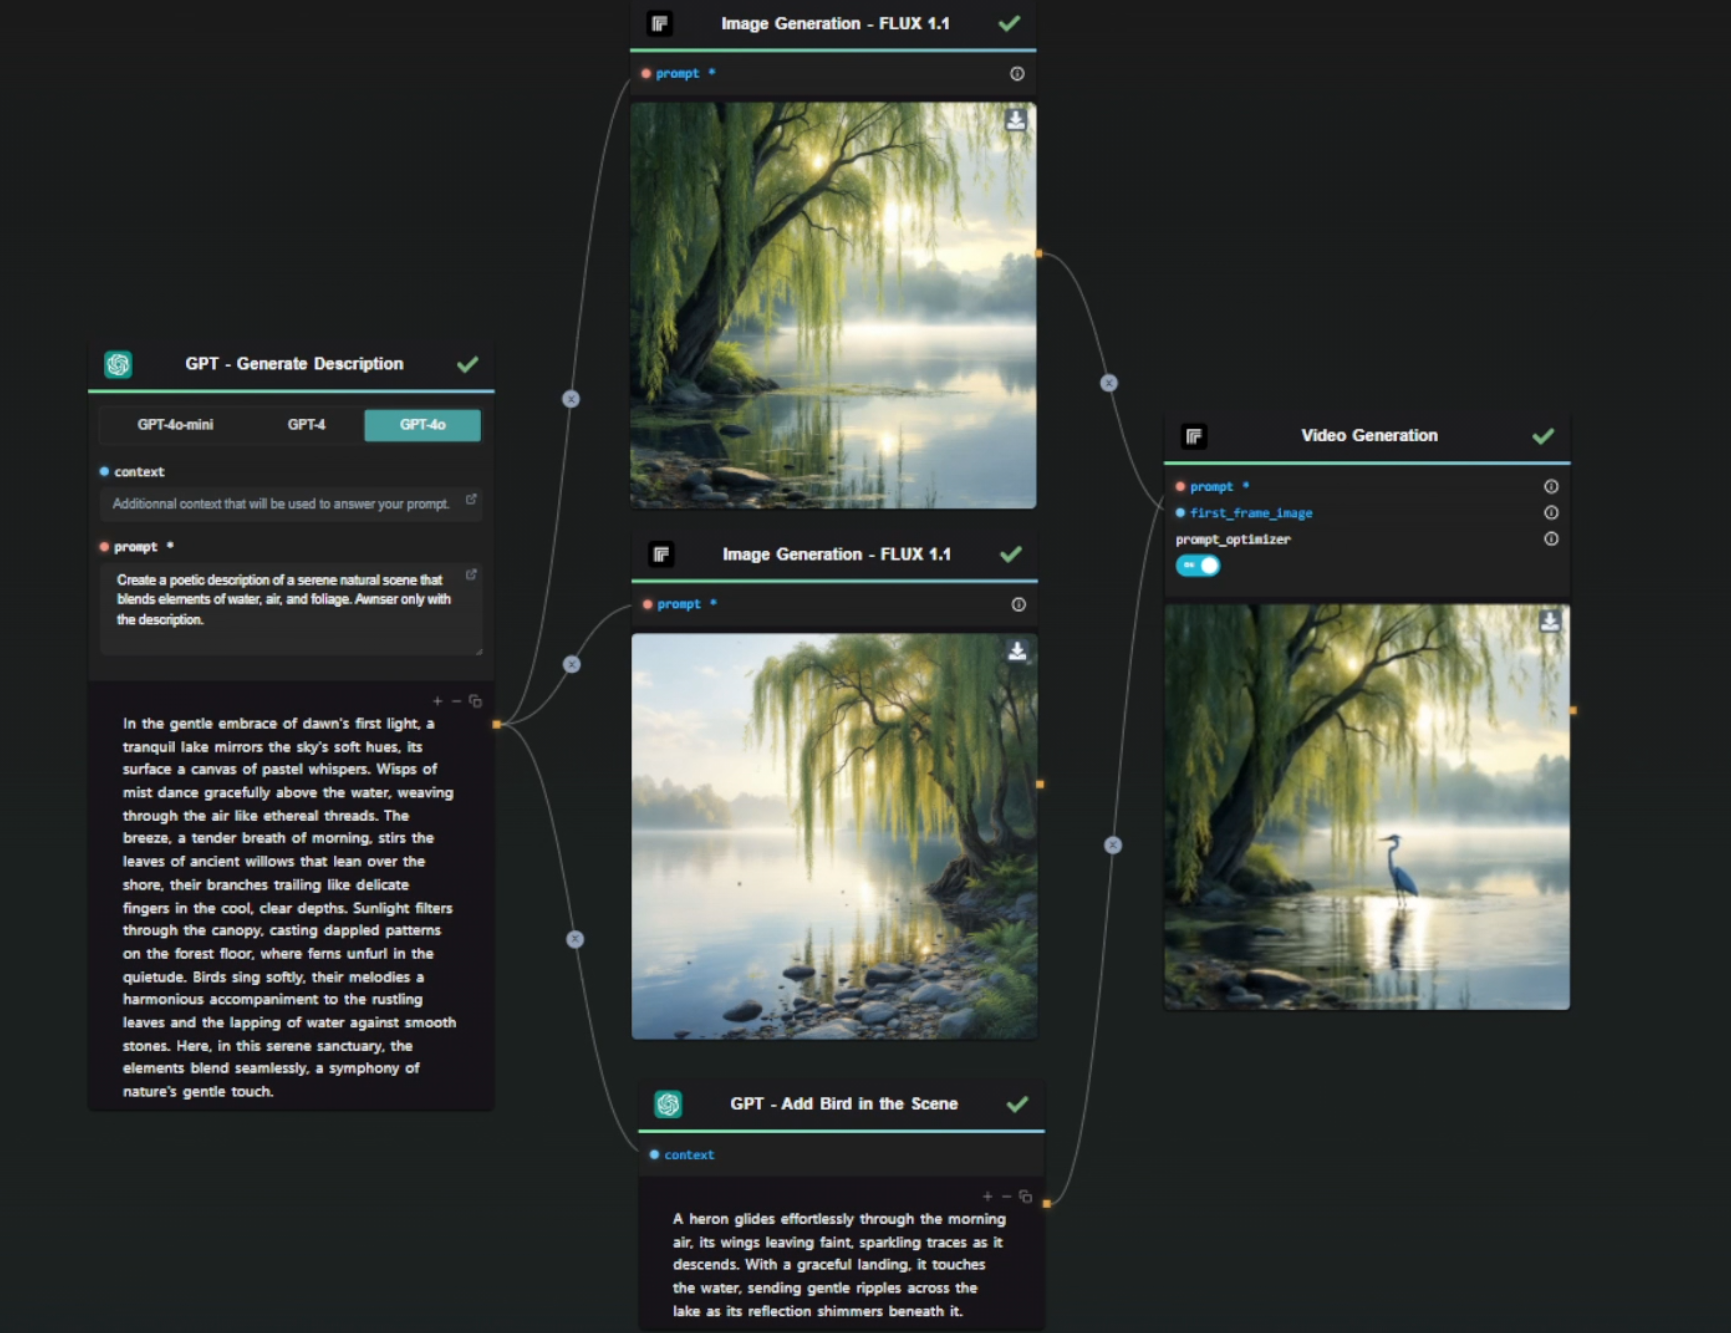Open info for the prompt_optimizer setting
Screen dimensions: 1731x1333
[1550, 539]
